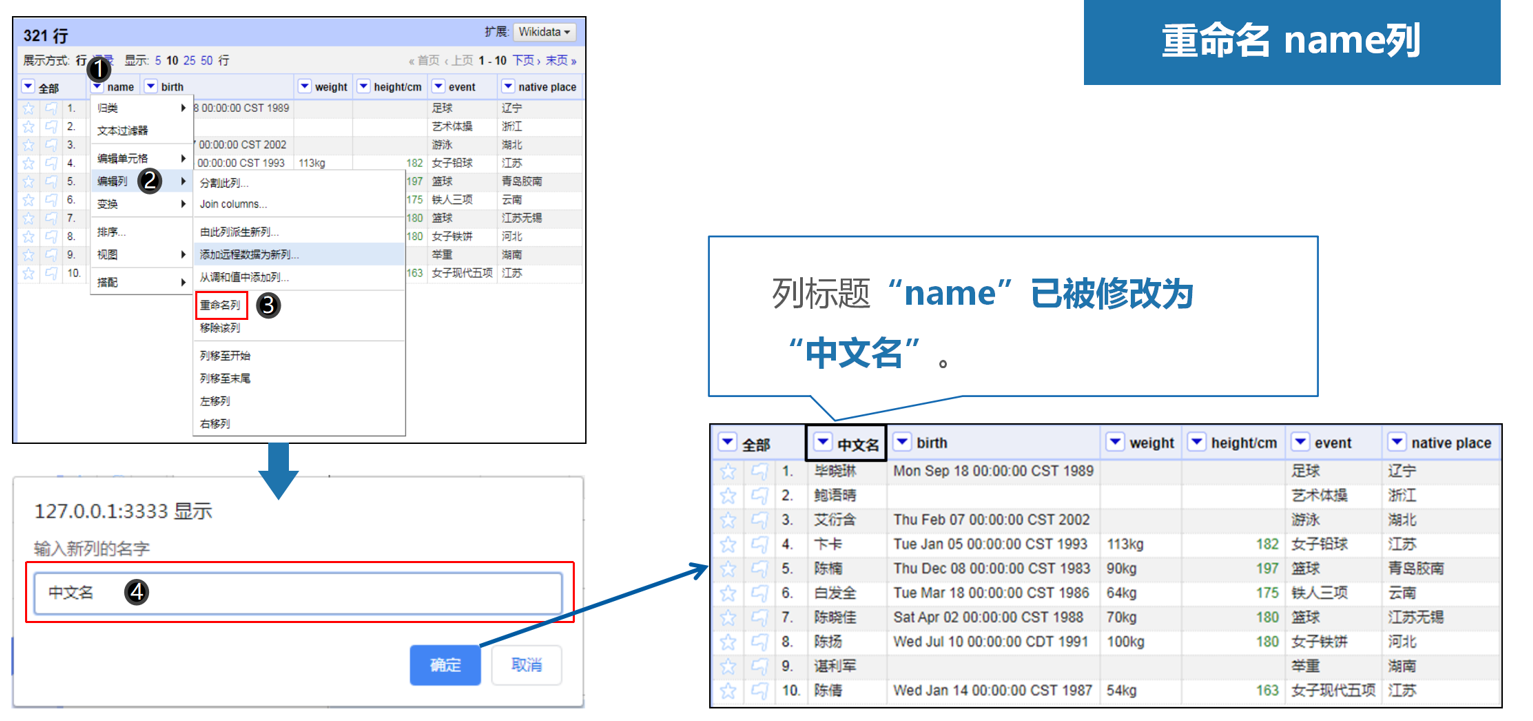Star row 4 卞卡 in the 中文名 table

tap(728, 544)
